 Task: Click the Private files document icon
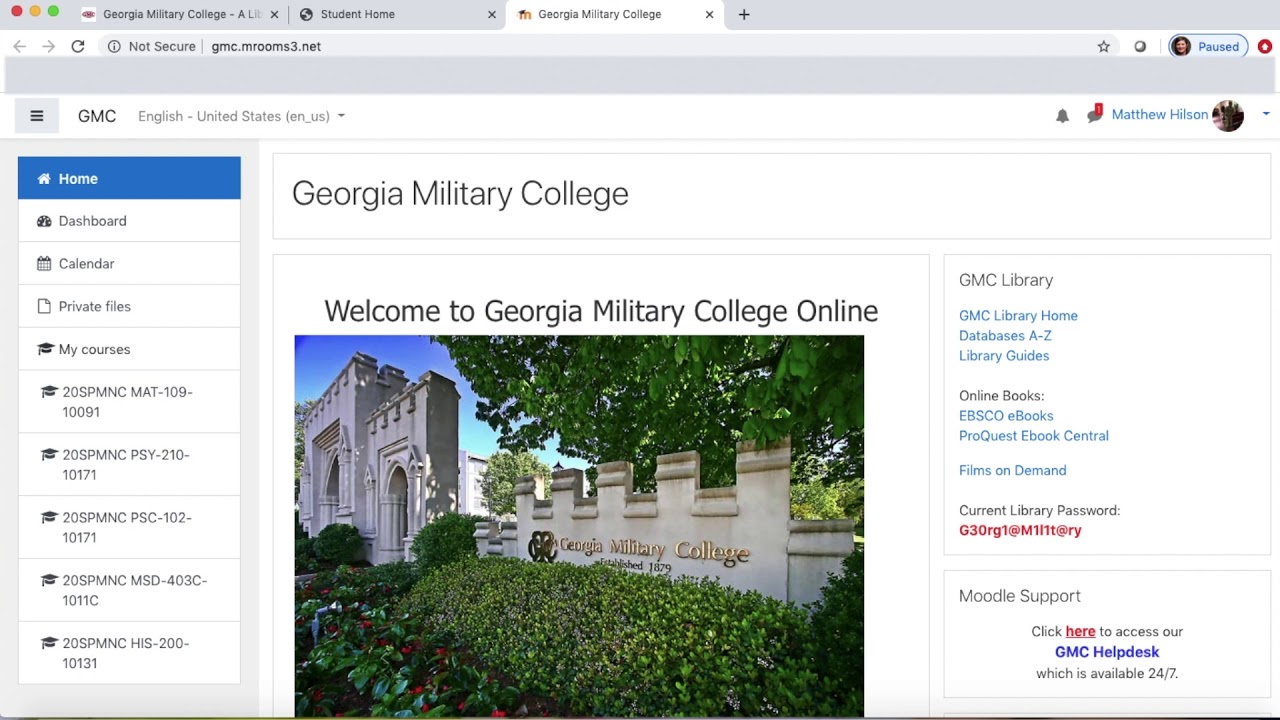tap(44, 307)
